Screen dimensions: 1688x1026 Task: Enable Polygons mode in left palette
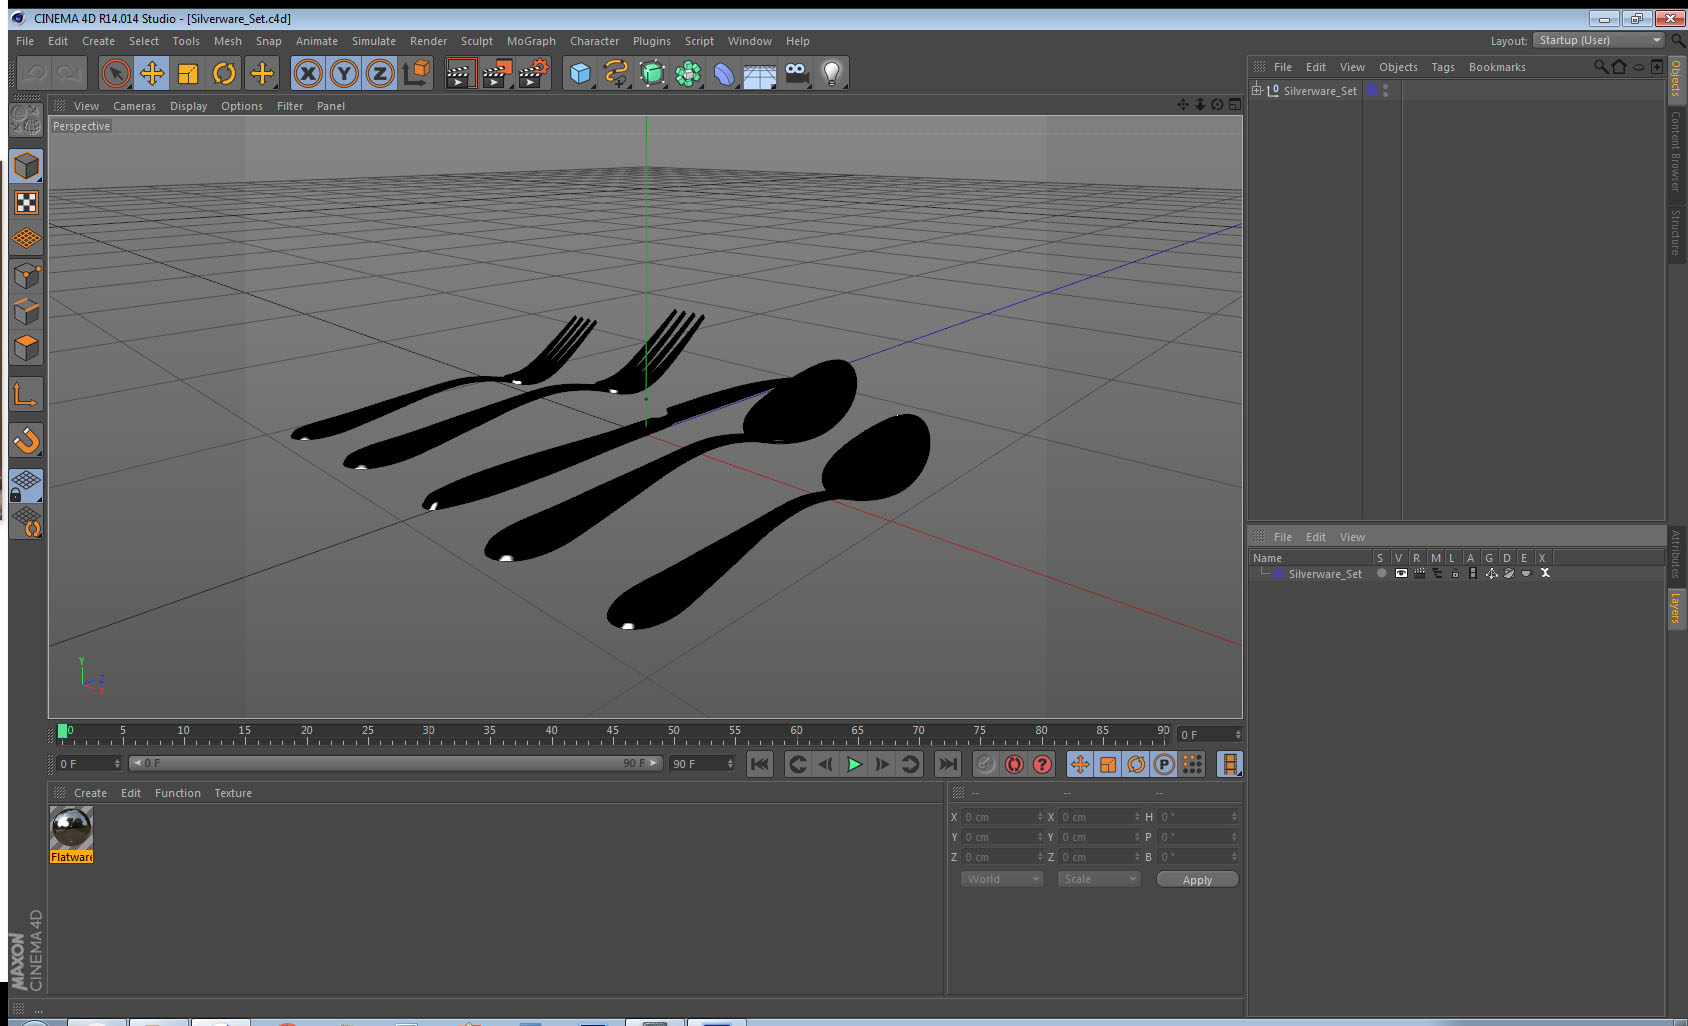26,348
